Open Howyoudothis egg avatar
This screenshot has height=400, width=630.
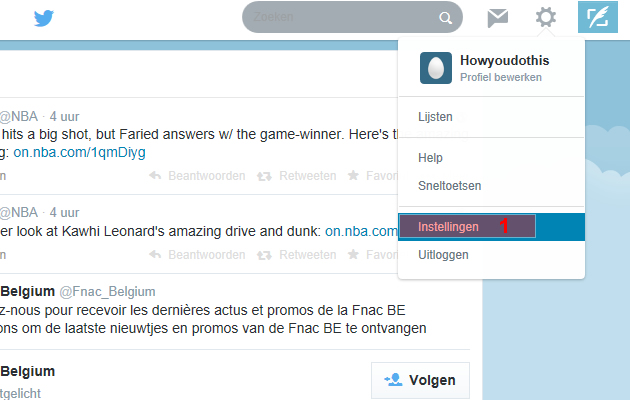click(x=436, y=68)
